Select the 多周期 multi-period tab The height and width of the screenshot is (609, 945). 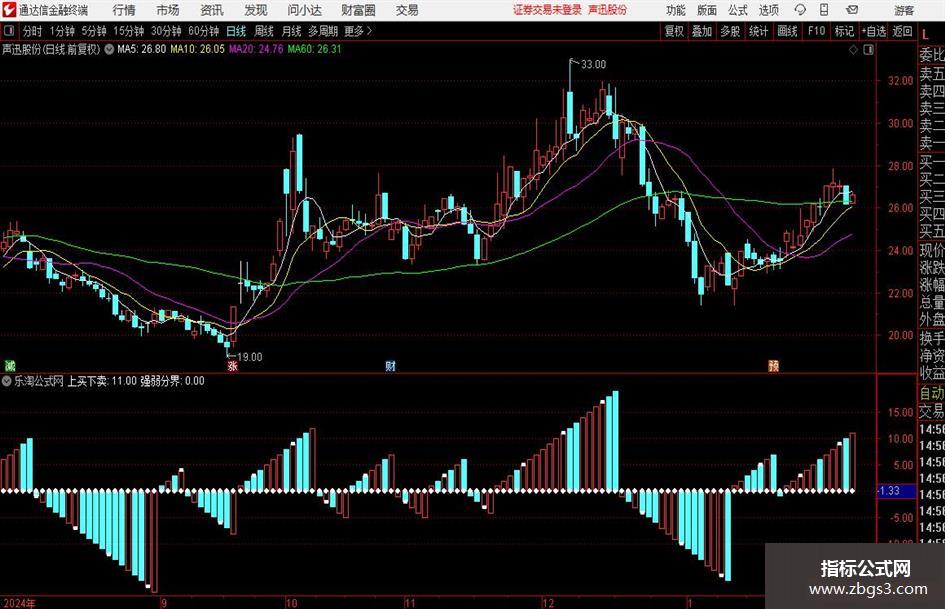[x=323, y=31]
